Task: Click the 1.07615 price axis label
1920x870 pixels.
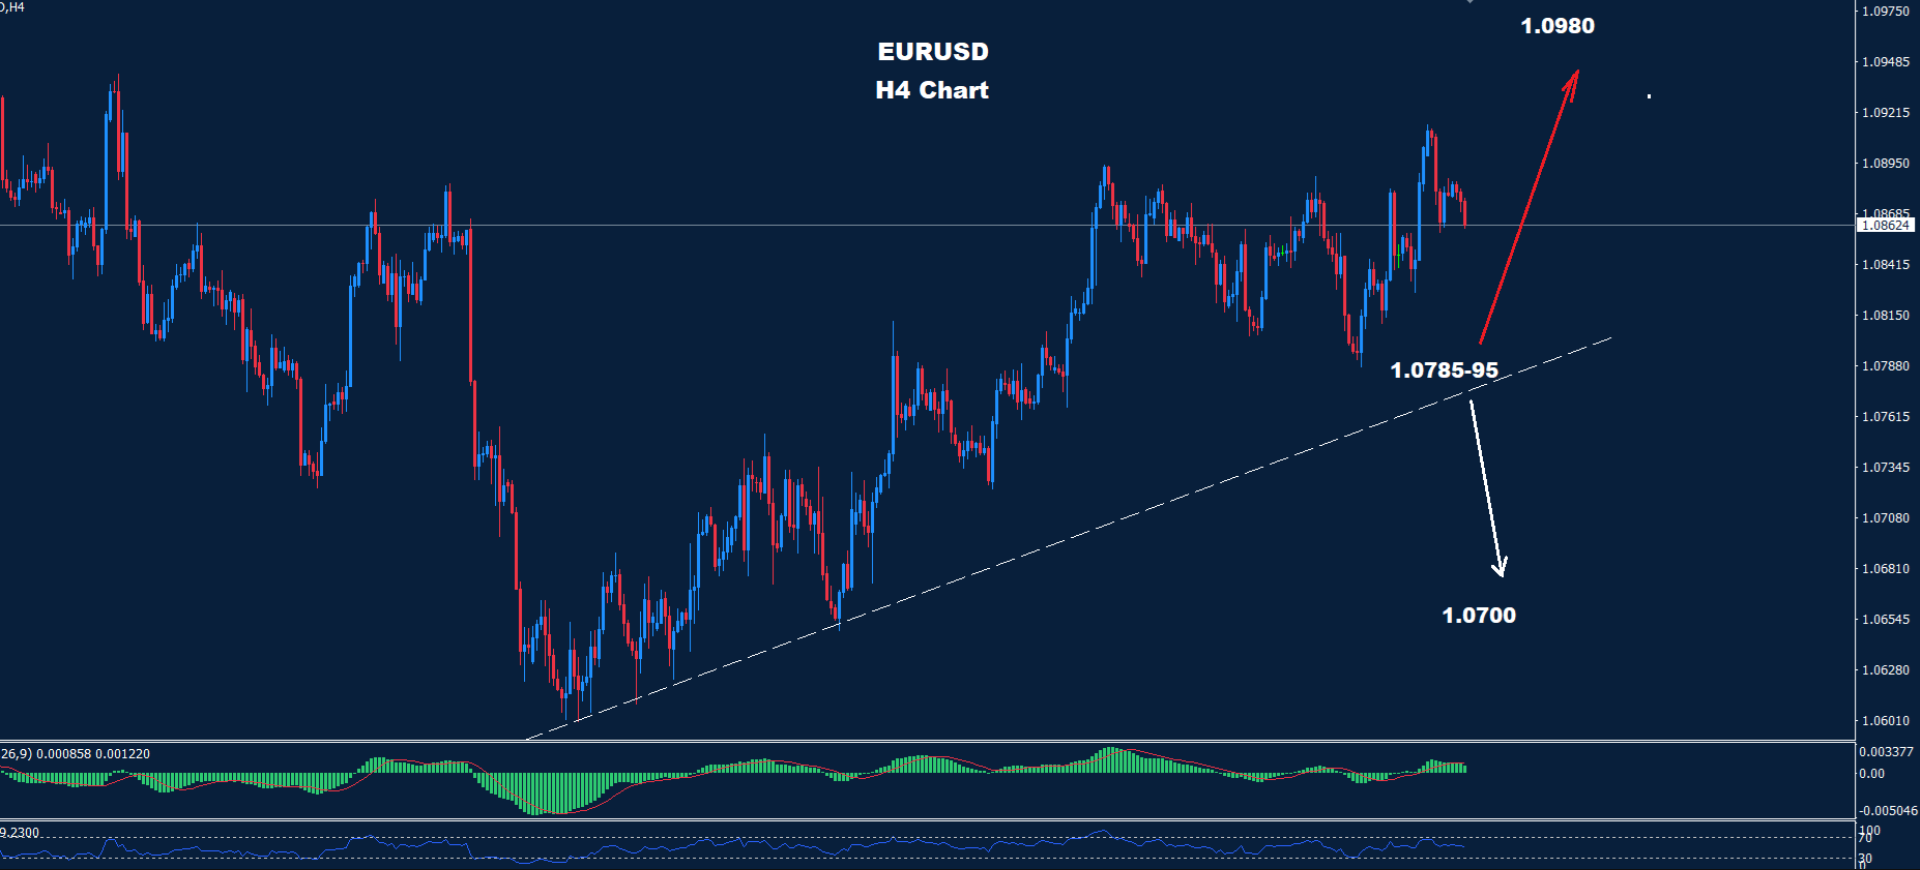Action: point(1885,417)
